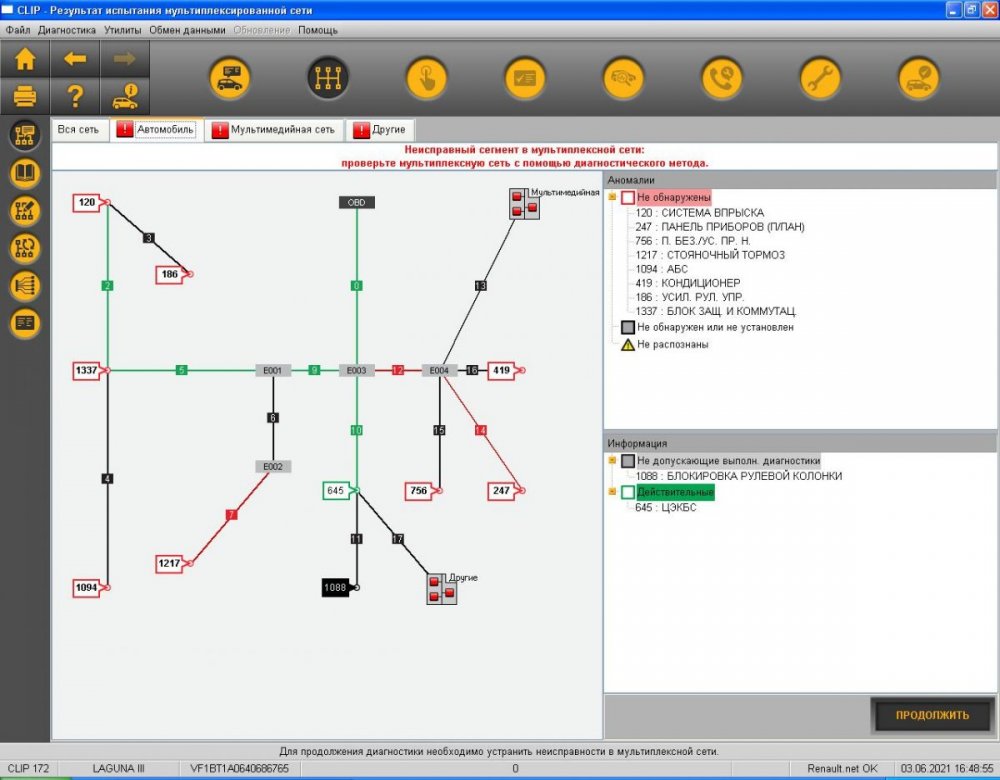The width and height of the screenshot is (1000, 780).
Task: Open the report page sidebar icon
Action: coord(25,323)
